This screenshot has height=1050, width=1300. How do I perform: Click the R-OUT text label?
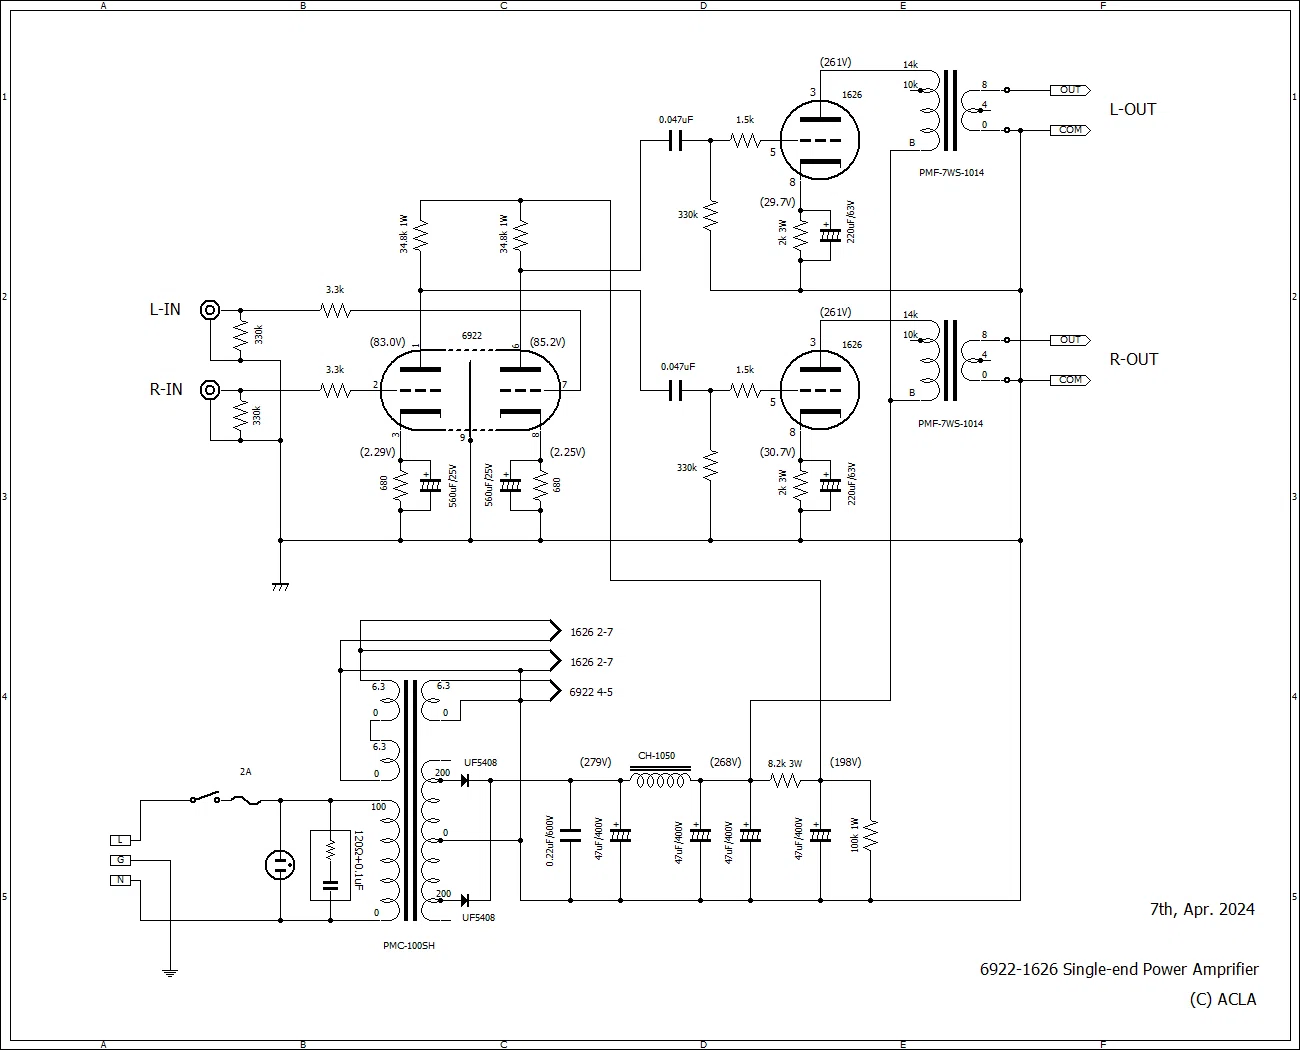click(x=1134, y=359)
